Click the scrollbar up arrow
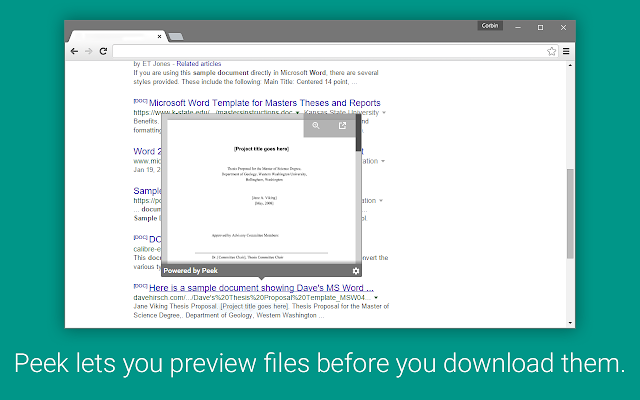Screen dimensions: 640x400 coord(570,65)
